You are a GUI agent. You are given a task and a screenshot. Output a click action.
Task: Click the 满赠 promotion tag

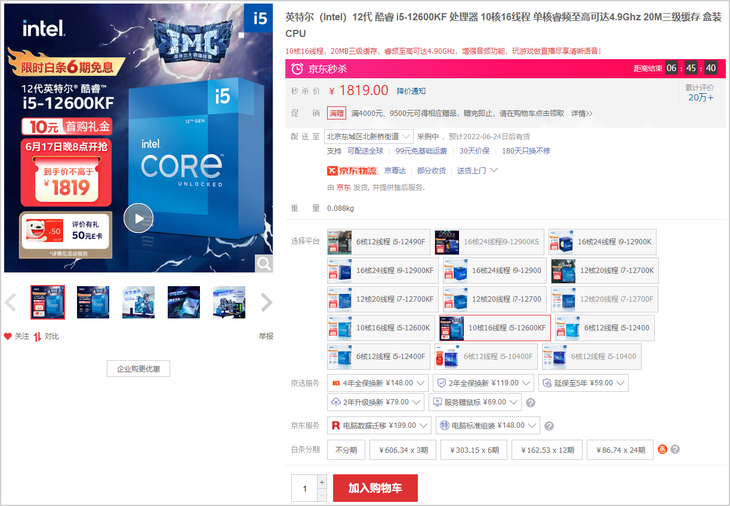(x=336, y=113)
